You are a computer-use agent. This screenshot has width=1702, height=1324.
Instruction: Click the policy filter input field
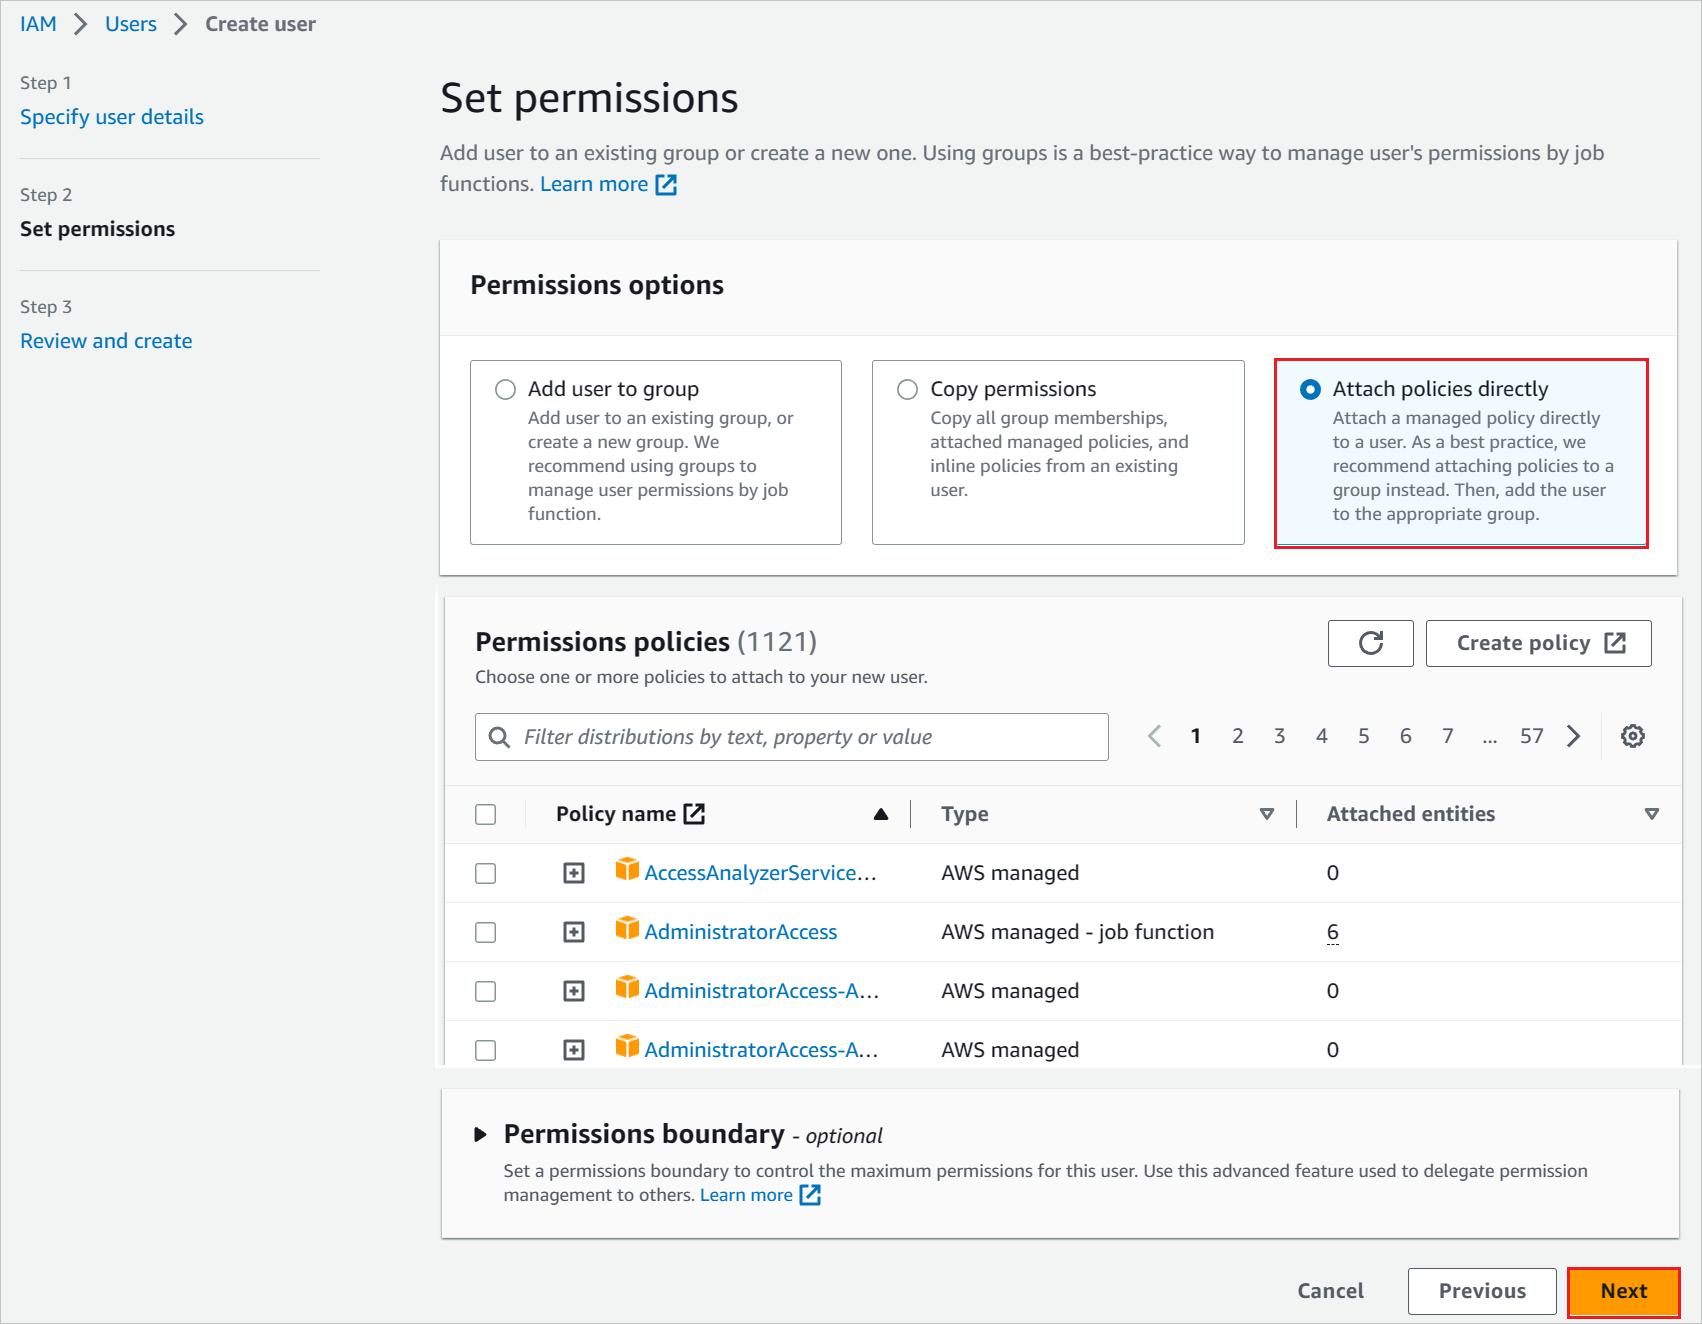coord(790,736)
